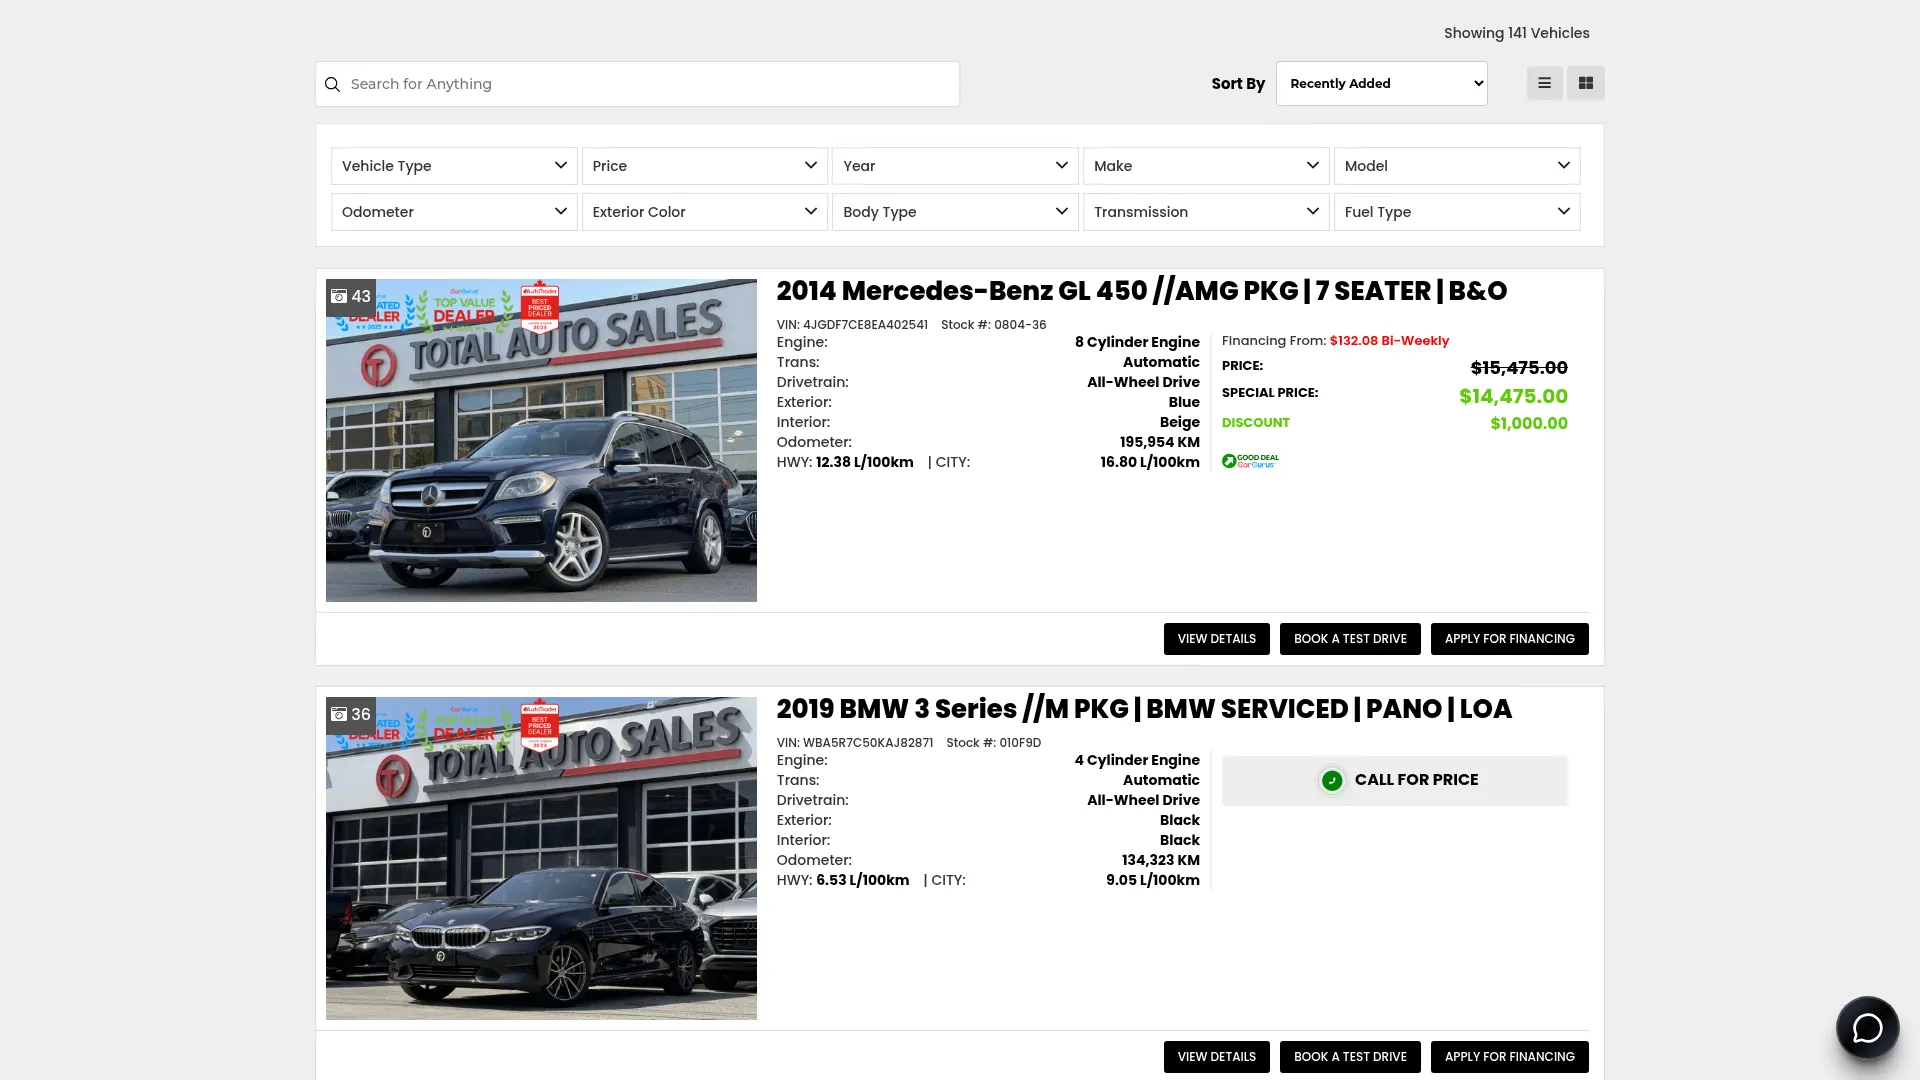The width and height of the screenshot is (1920, 1080).
Task: Expand the Vehicle Type filter
Action: [454, 166]
